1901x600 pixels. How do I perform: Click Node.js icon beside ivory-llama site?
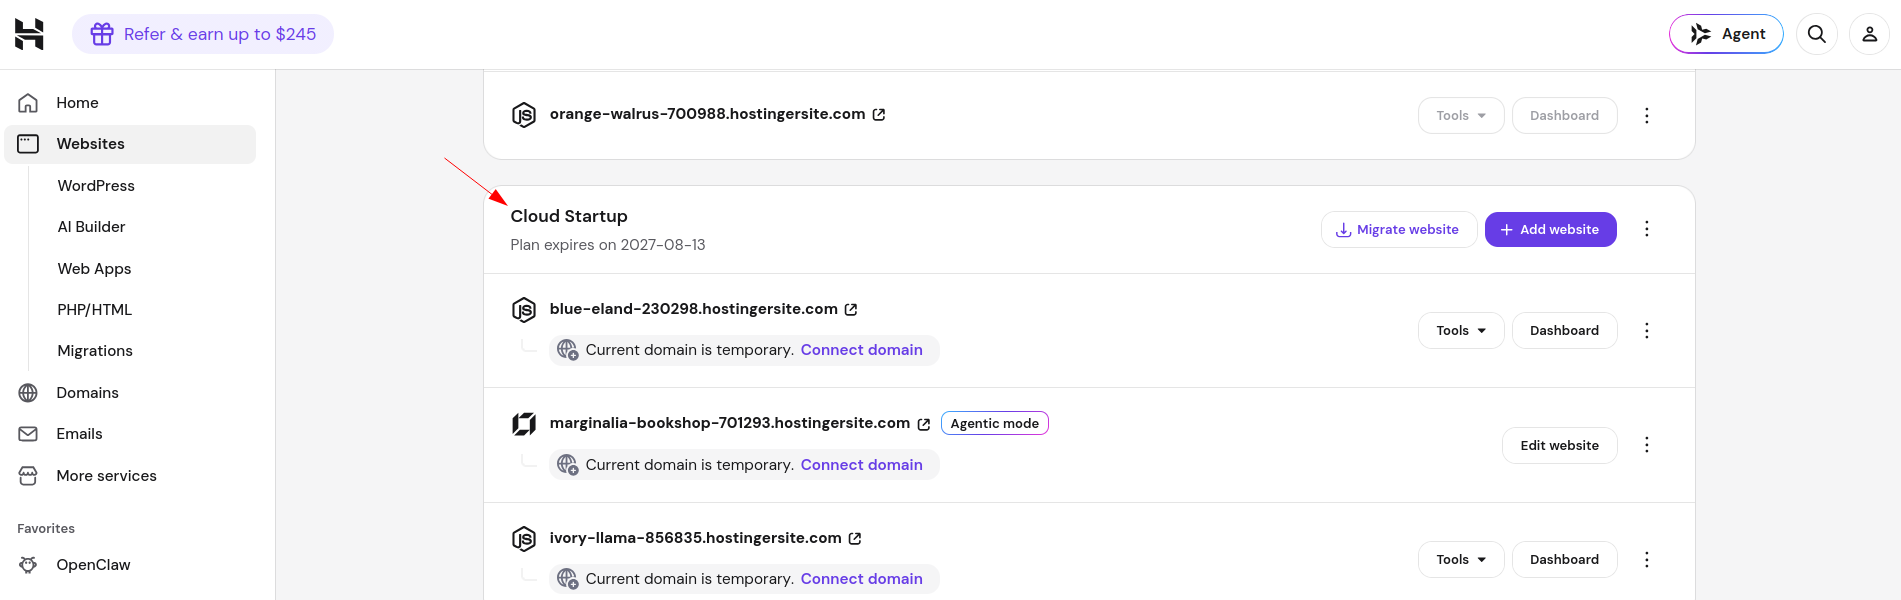[x=524, y=539]
